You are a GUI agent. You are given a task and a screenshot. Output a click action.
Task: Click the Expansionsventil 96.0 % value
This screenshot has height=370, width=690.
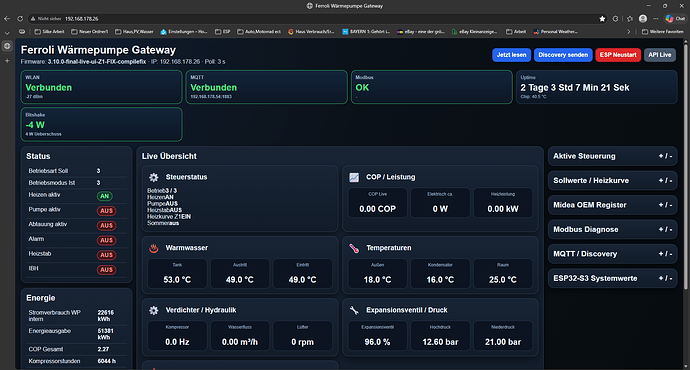(x=378, y=342)
